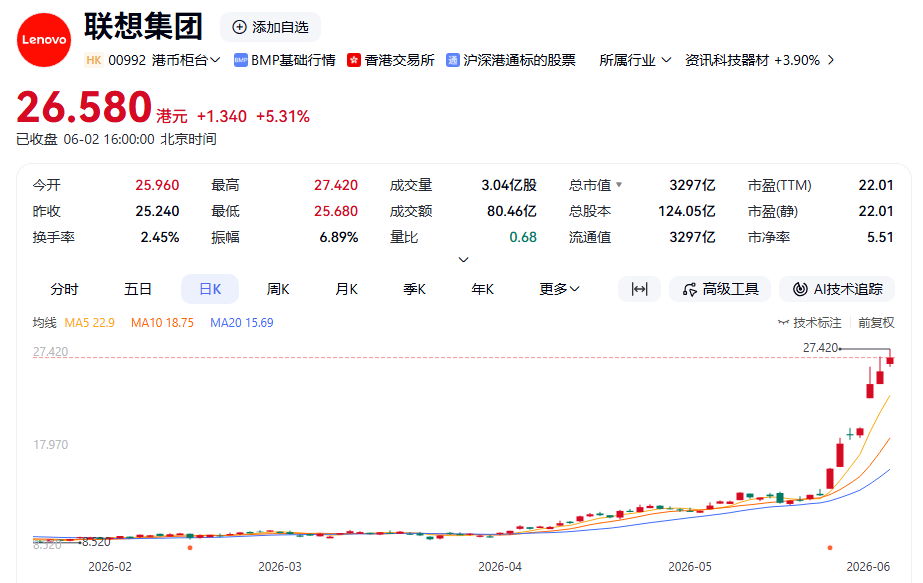Select the 月K chart tab

click(346, 289)
